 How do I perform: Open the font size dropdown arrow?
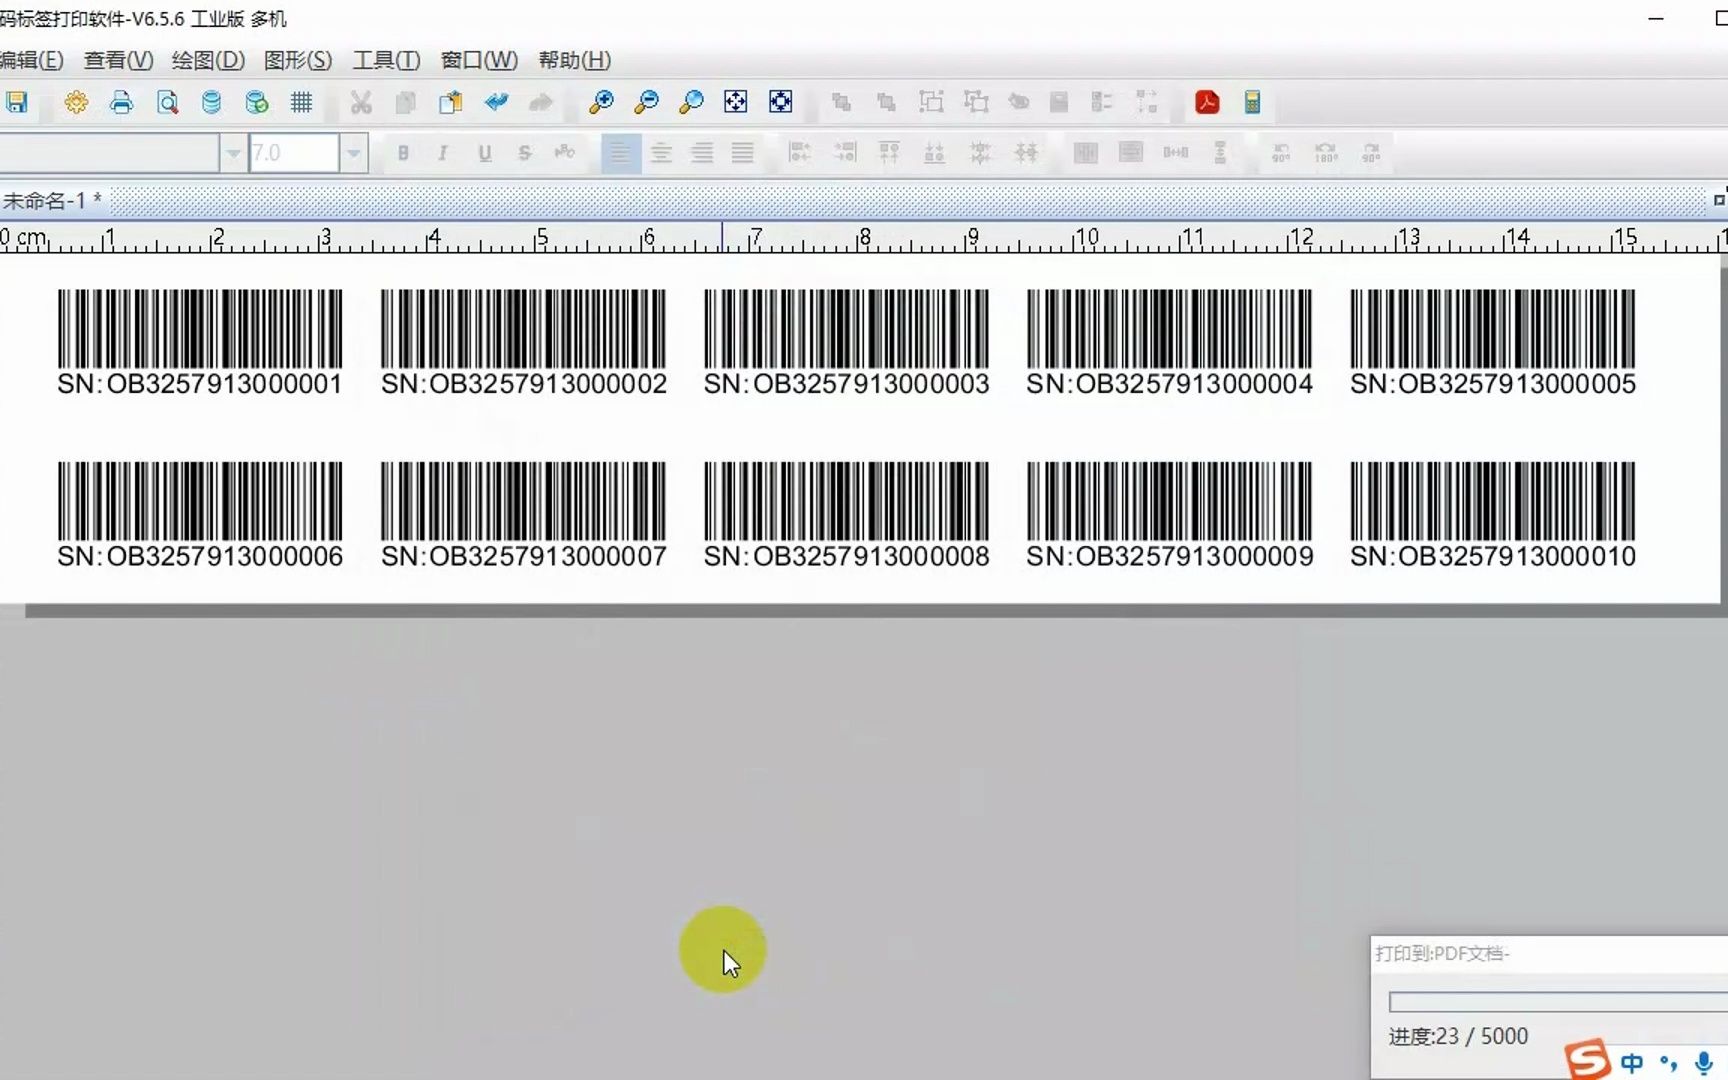tap(353, 153)
